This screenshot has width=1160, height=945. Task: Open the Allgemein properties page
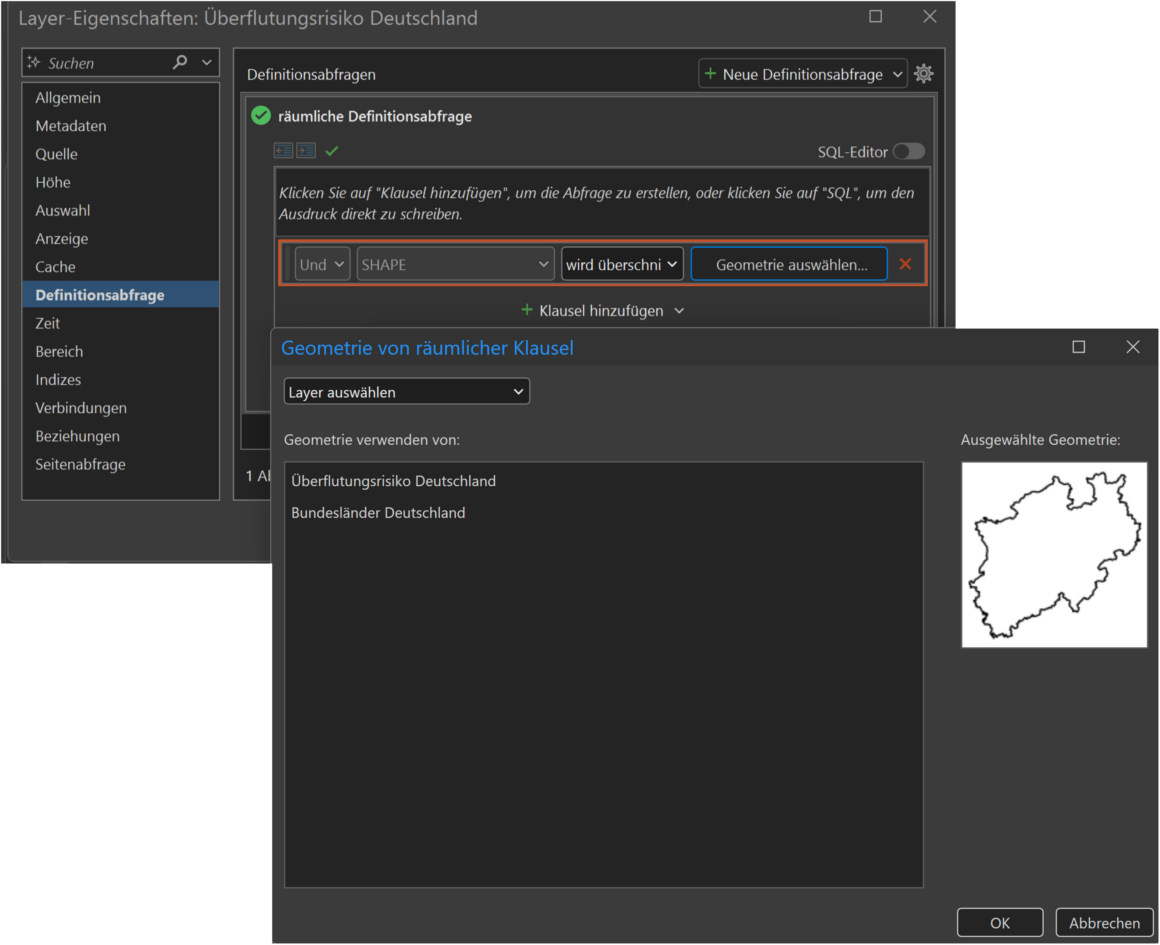tap(121, 98)
